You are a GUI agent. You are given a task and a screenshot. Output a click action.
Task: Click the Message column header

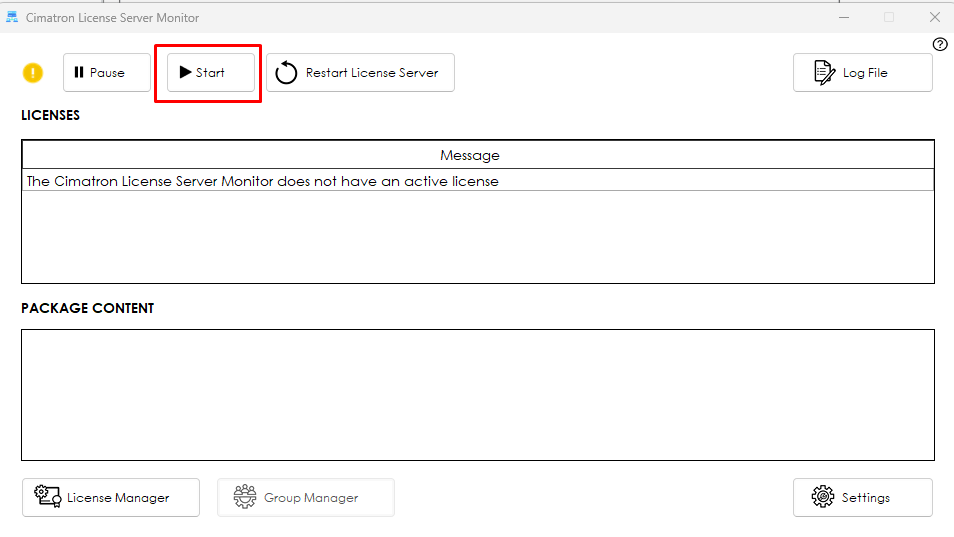coord(478,155)
